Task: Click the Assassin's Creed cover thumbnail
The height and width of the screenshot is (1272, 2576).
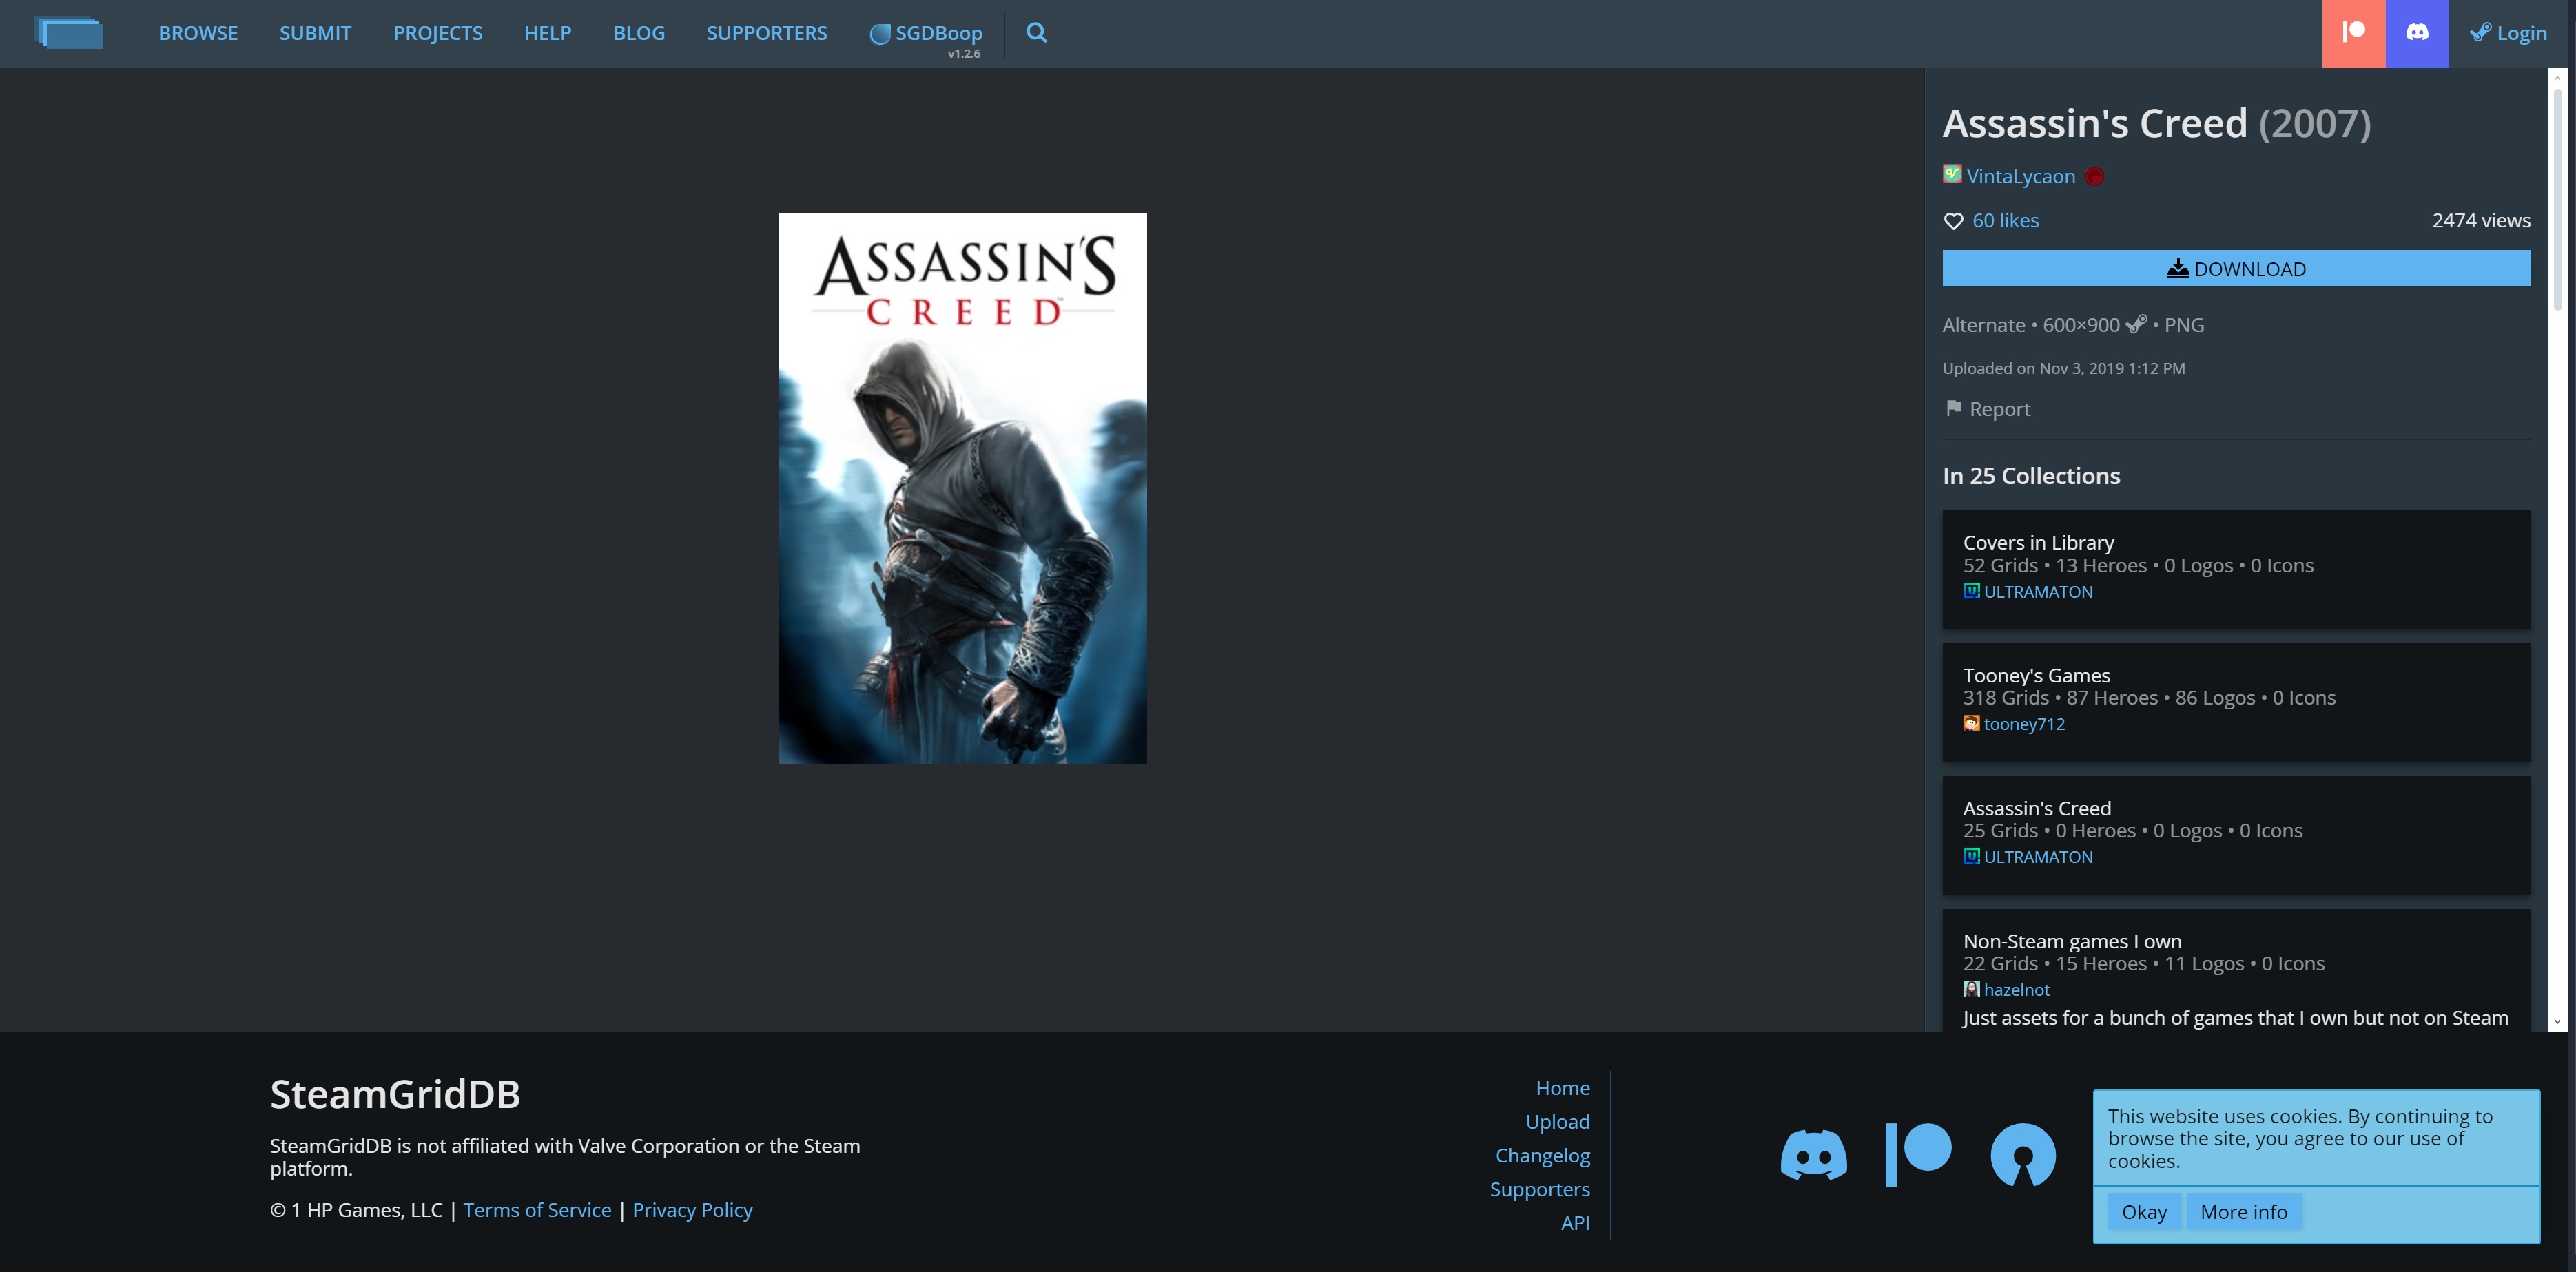Action: 962,488
